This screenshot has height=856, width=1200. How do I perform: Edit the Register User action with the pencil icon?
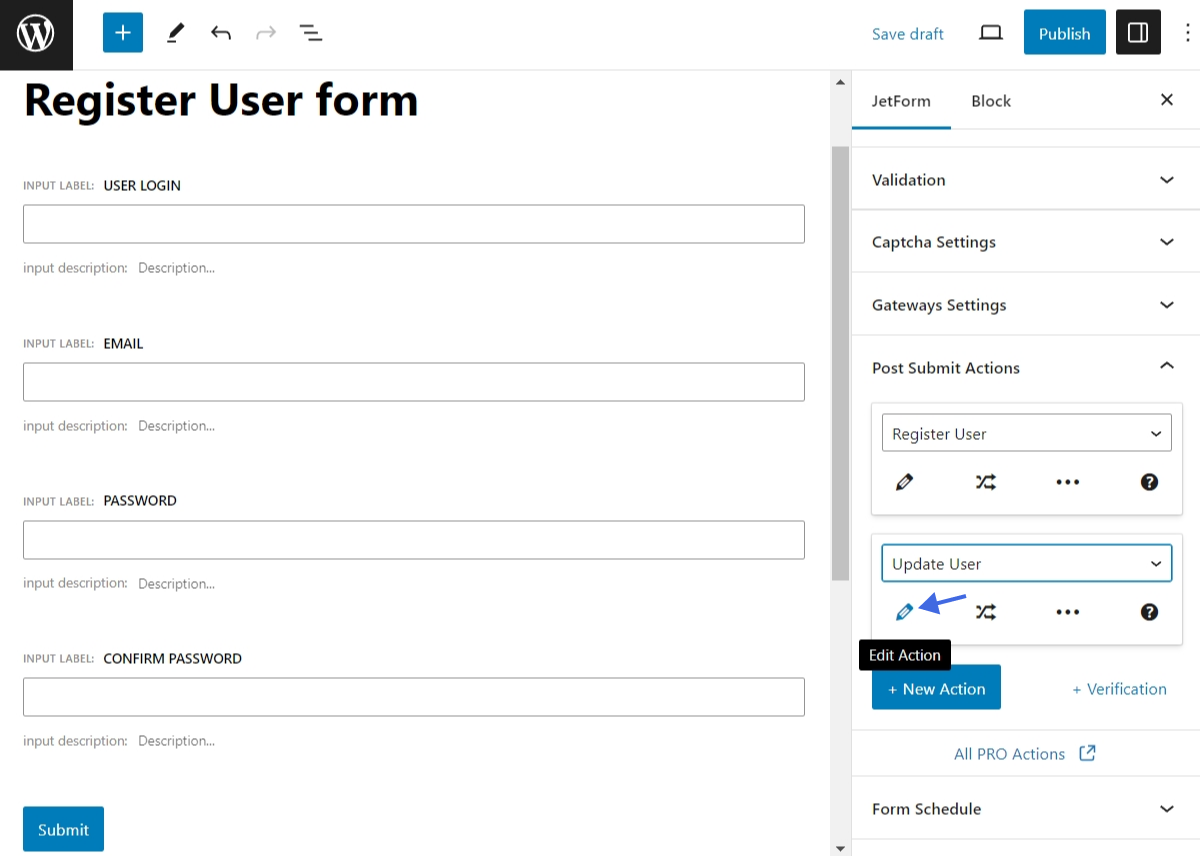click(904, 481)
